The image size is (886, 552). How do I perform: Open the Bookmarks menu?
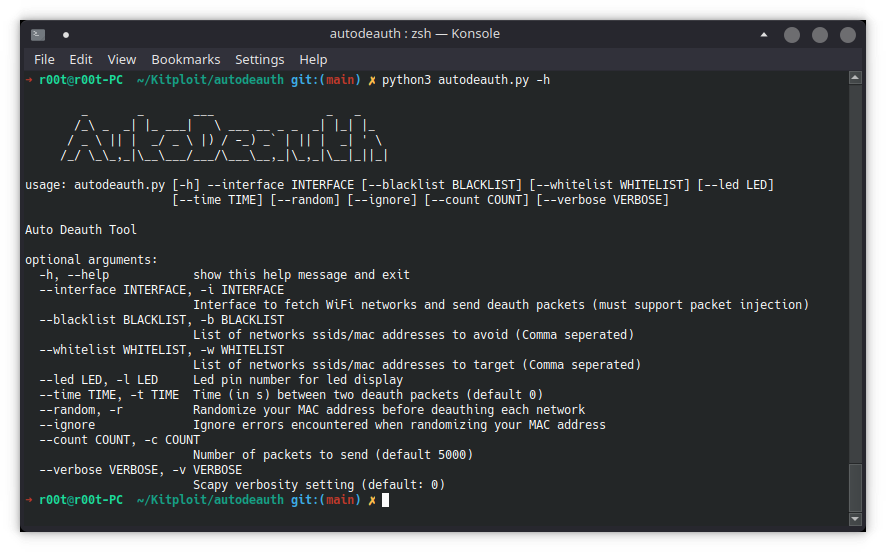[x=186, y=59]
